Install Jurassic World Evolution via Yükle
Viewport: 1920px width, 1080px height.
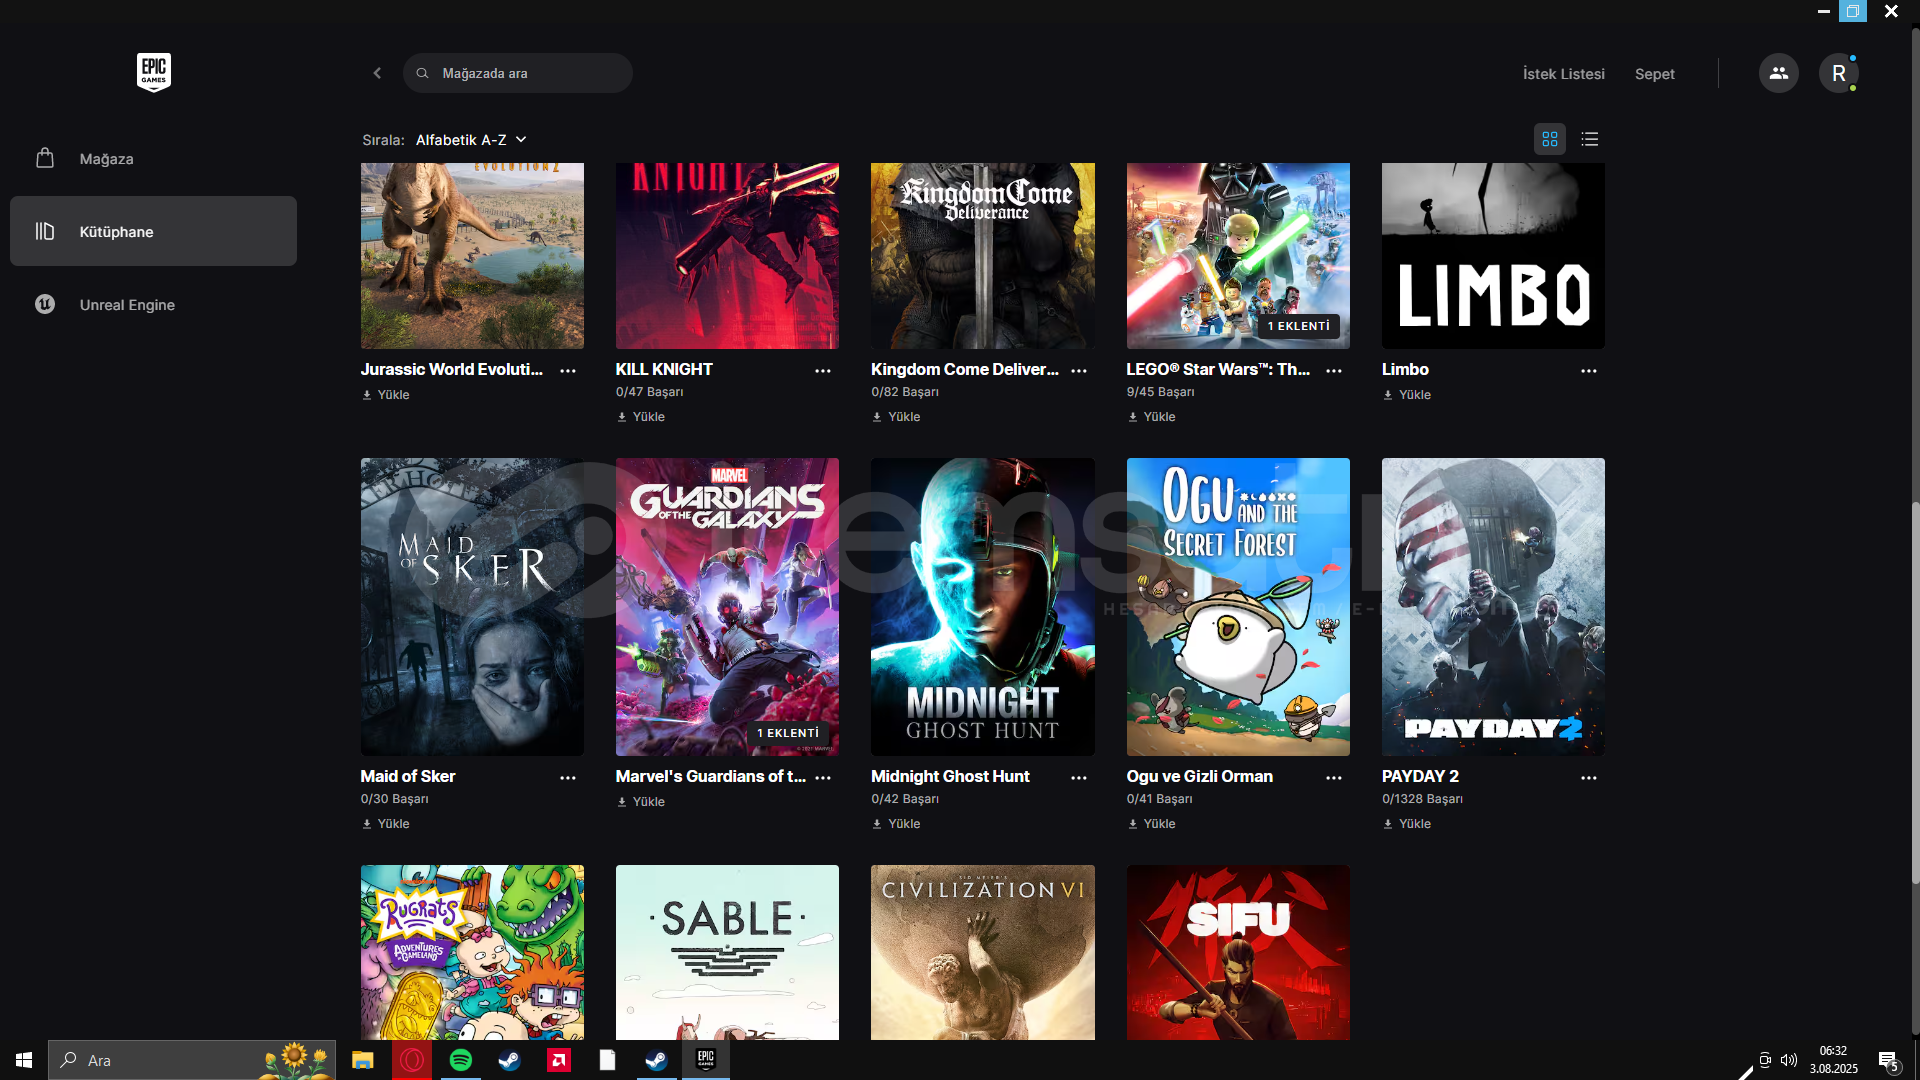point(386,395)
